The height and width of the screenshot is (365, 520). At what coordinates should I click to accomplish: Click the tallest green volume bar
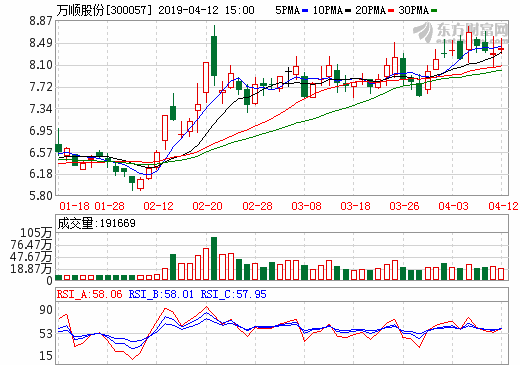pos(214,258)
